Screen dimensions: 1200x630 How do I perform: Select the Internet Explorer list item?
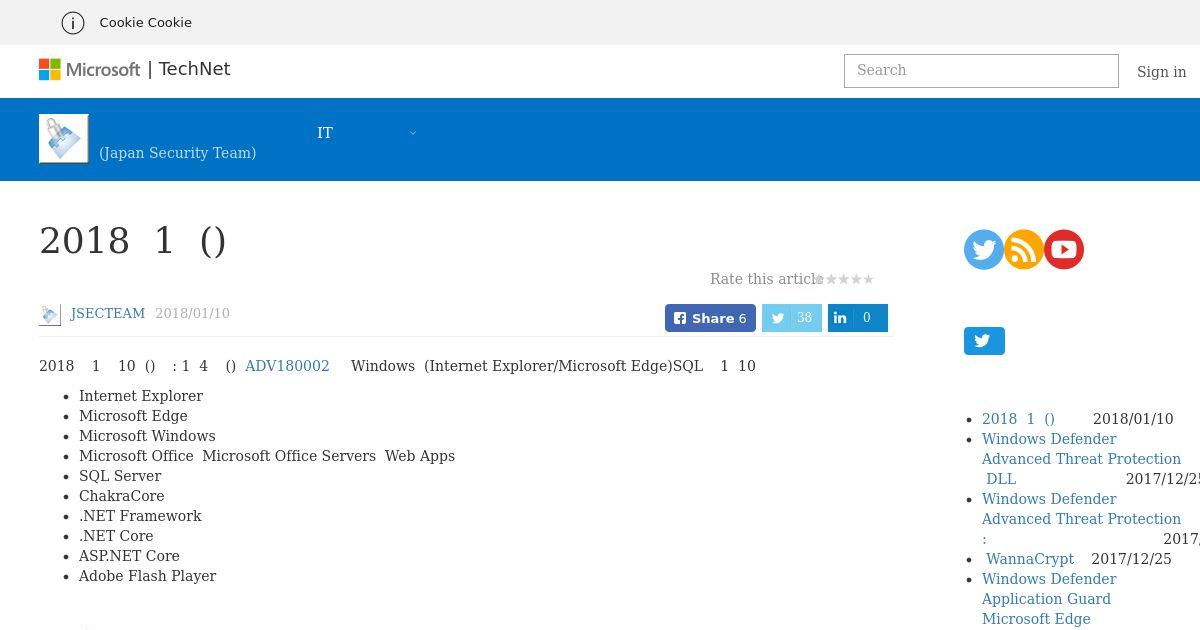coord(141,396)
